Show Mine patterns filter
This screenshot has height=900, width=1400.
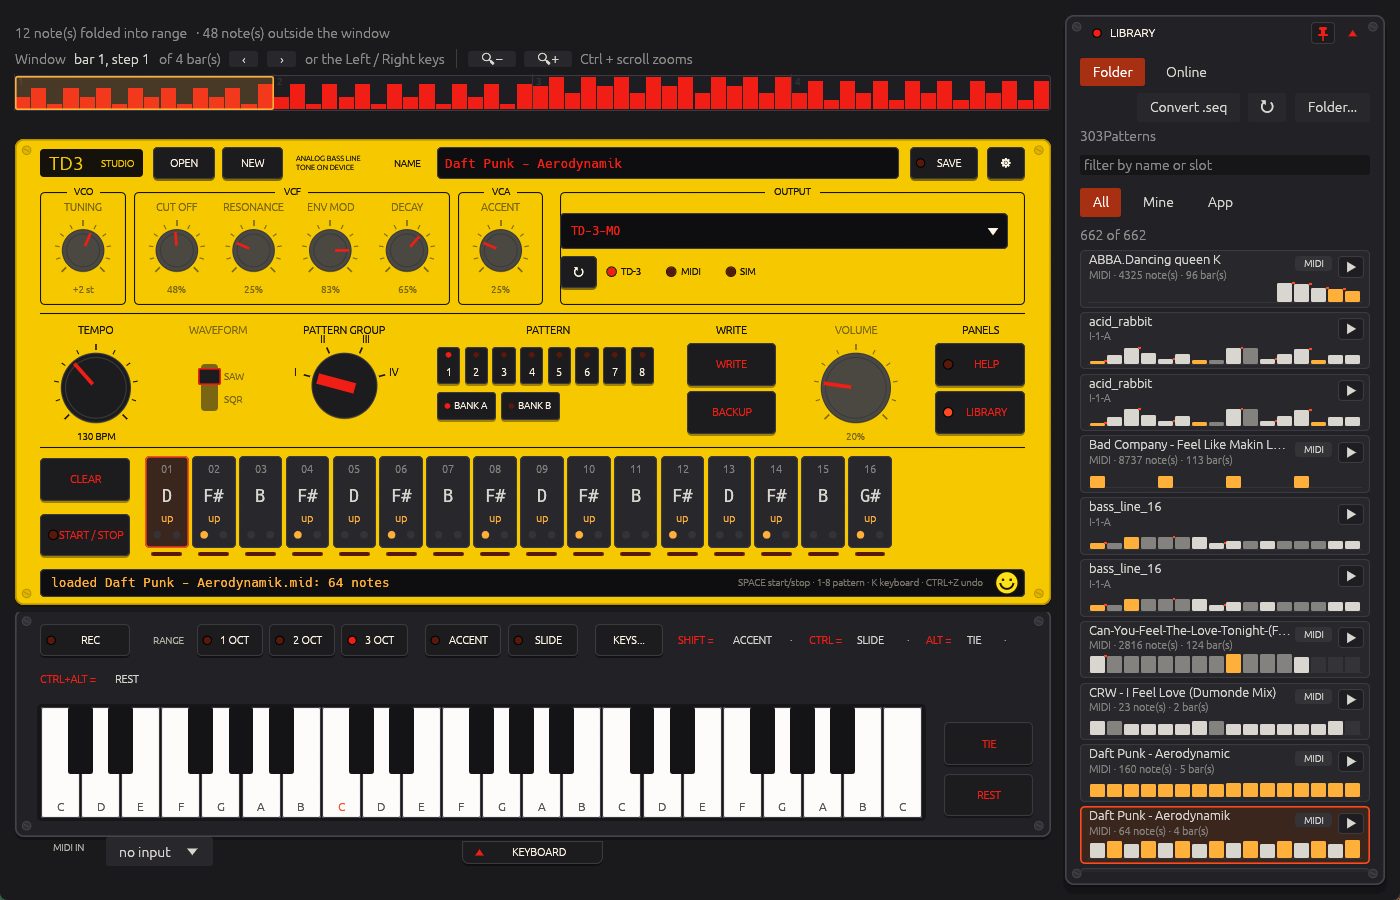[x=1158, y=202]
